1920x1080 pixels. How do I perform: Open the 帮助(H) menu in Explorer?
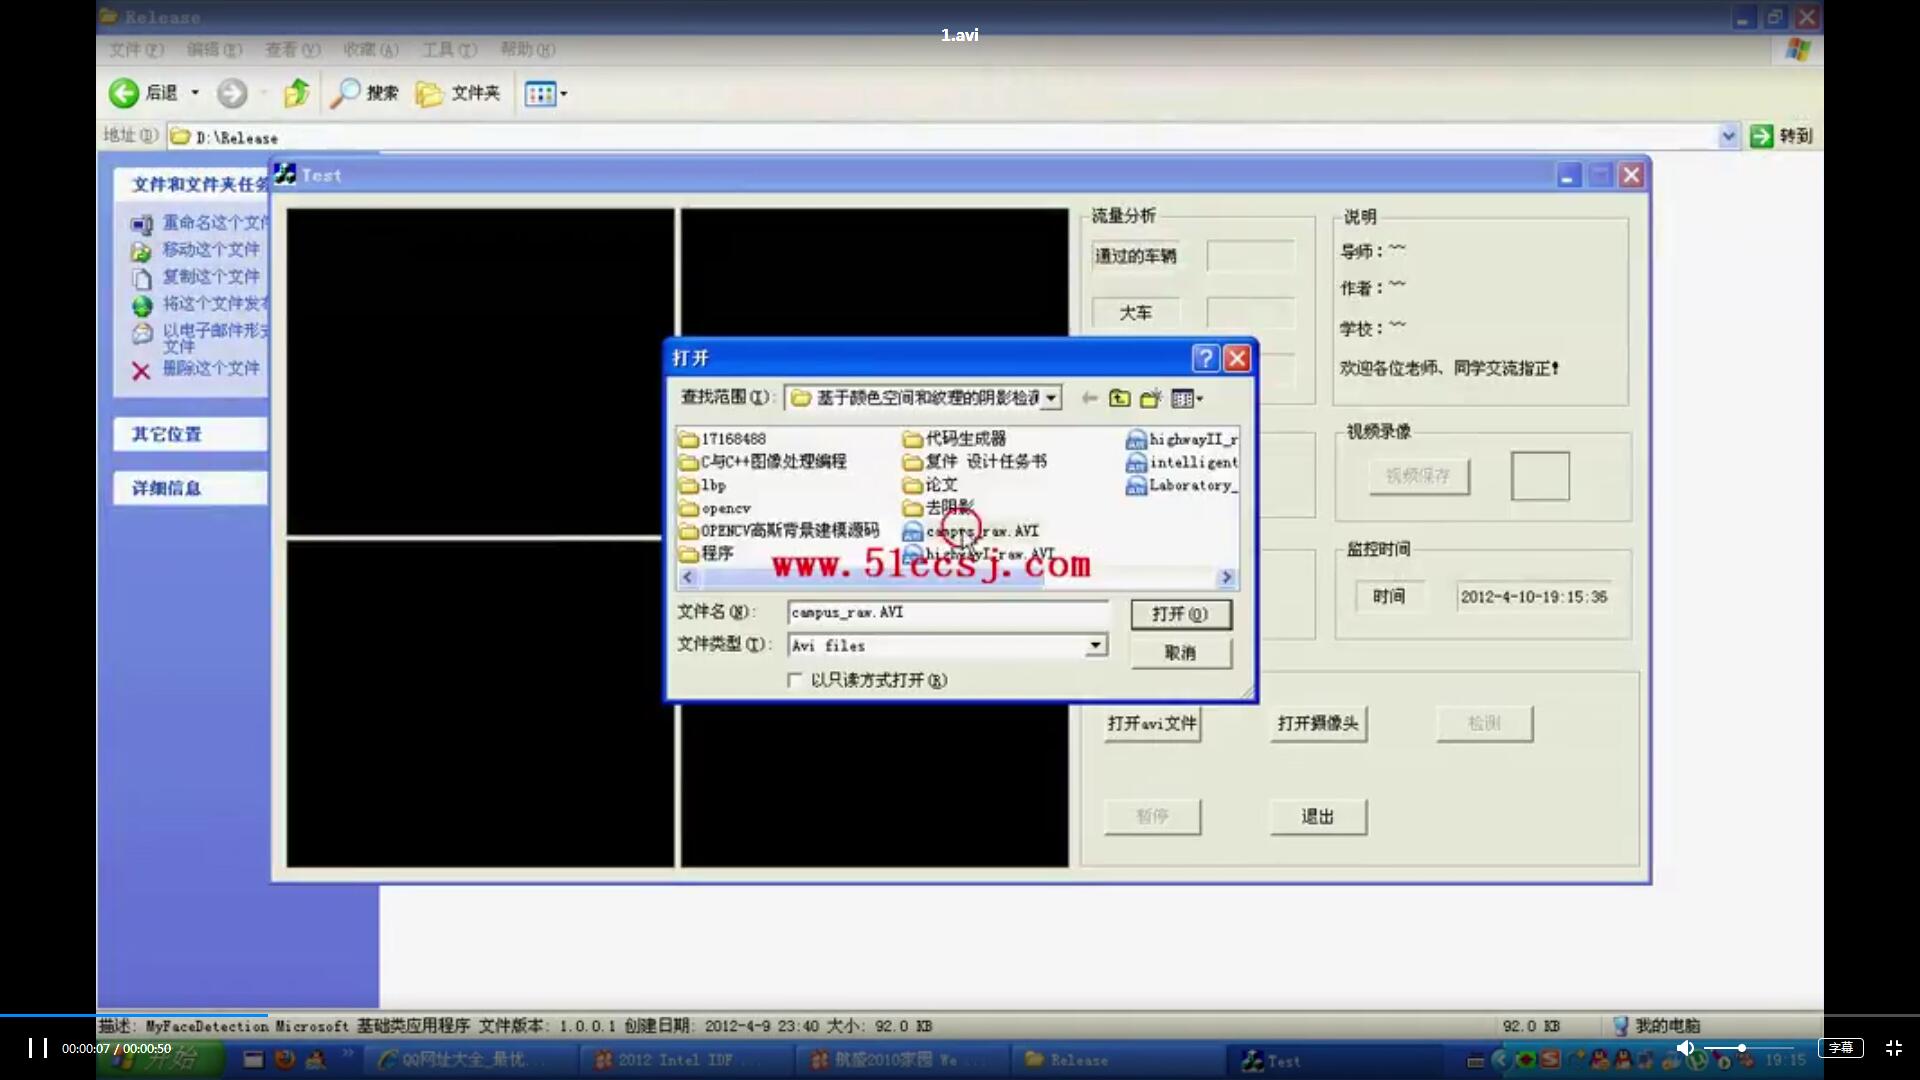[527, 49]
